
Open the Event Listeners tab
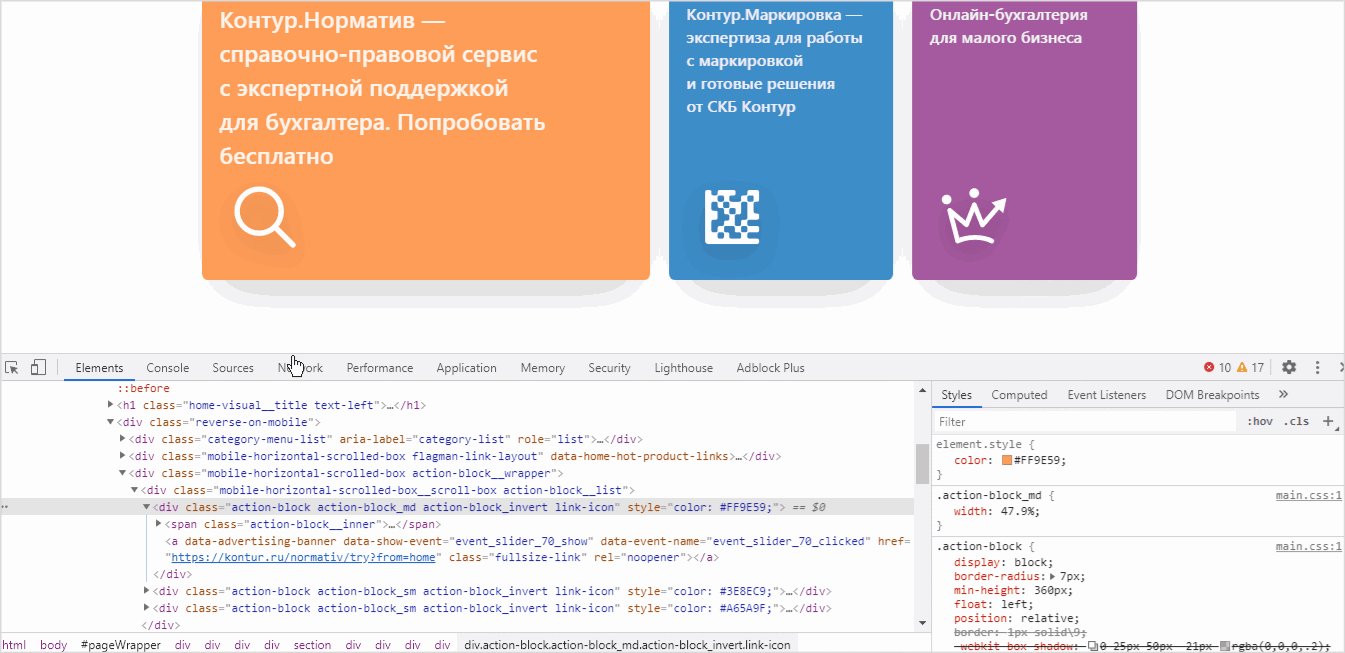pyautogui.click(x=1107, y=395)
